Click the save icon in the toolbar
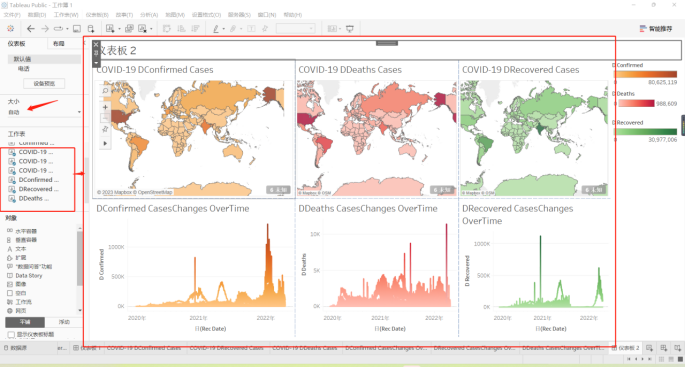This screenshot has height=368, width=686. click(x=77, y=29)
